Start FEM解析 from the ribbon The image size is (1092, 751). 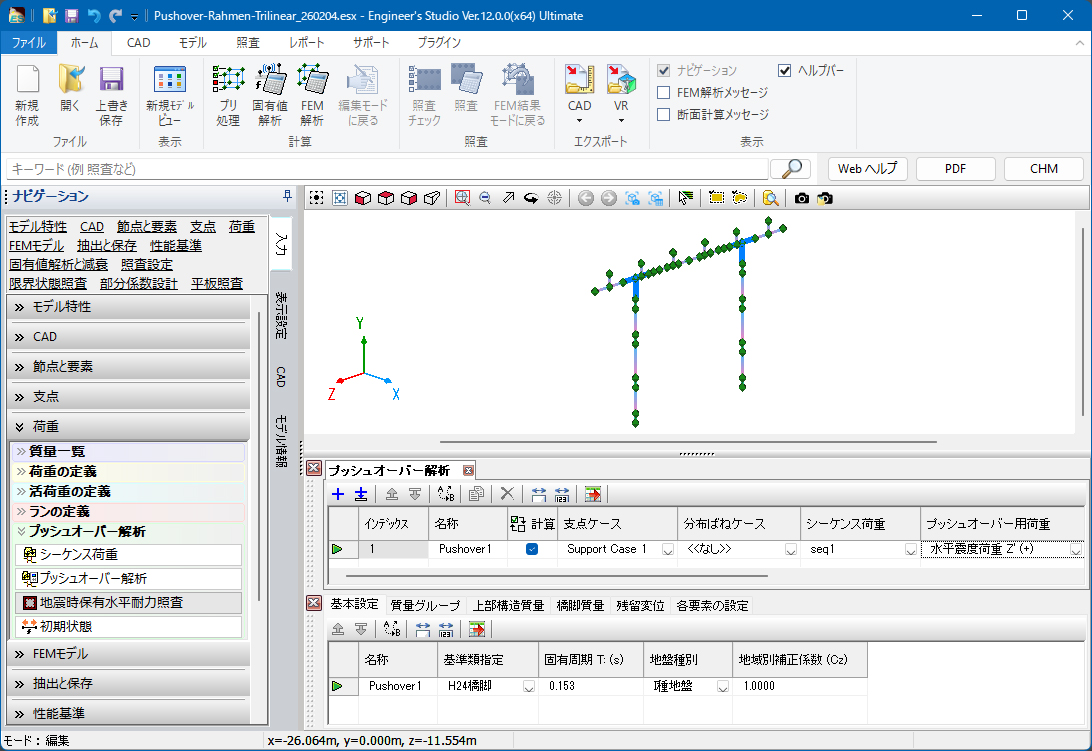(312, 80)
